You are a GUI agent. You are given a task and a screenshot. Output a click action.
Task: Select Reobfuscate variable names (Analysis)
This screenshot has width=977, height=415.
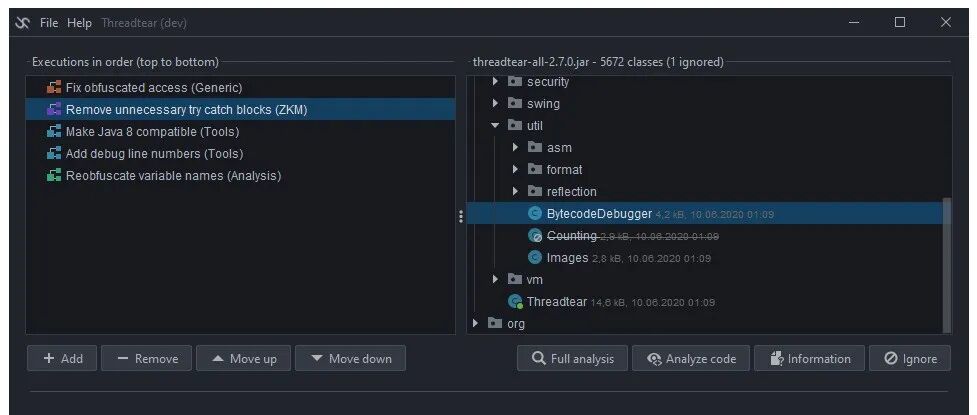point(241,176)
